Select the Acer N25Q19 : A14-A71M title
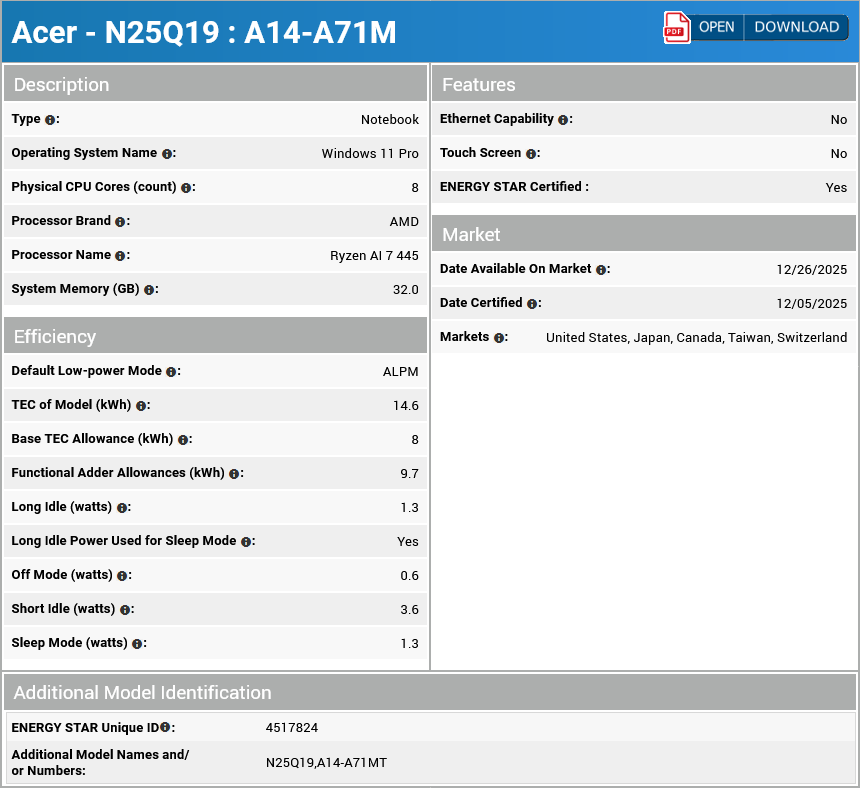The image size is (860, 788). [203, 32]
